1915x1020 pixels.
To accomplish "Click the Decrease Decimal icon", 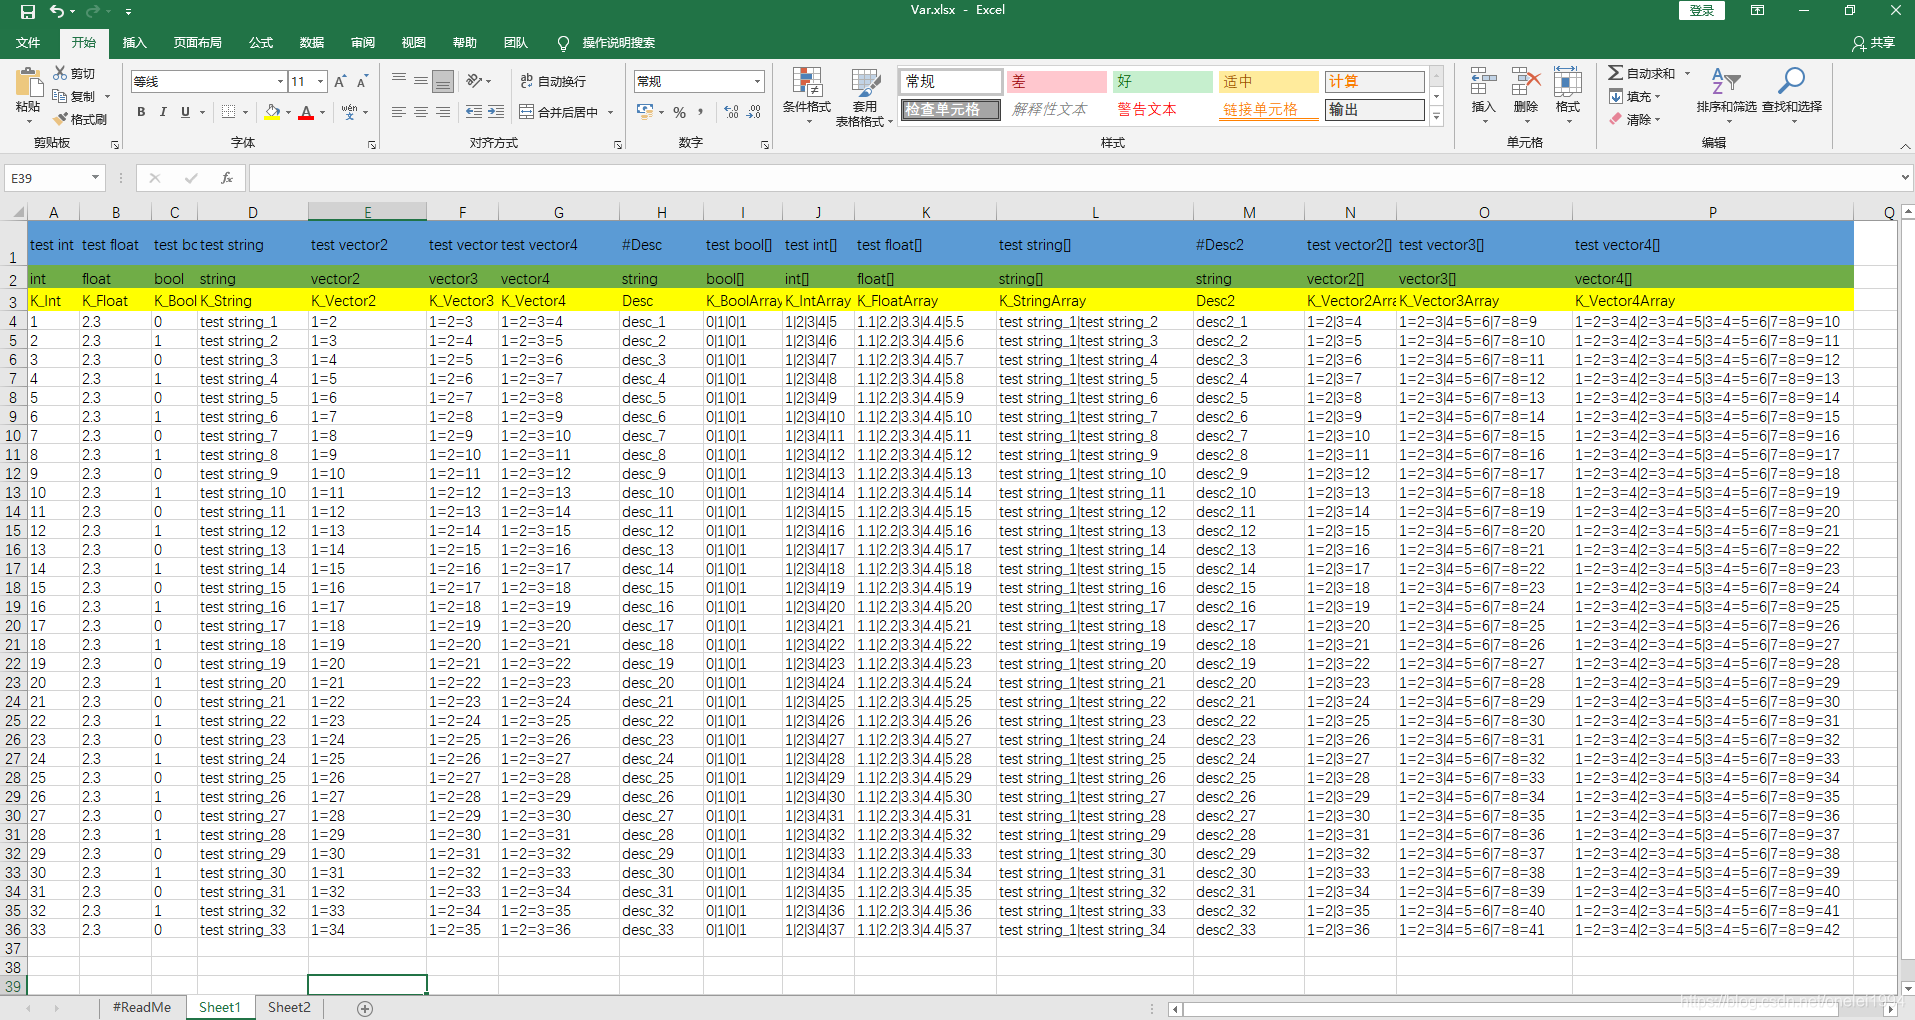I will [754, 112].
